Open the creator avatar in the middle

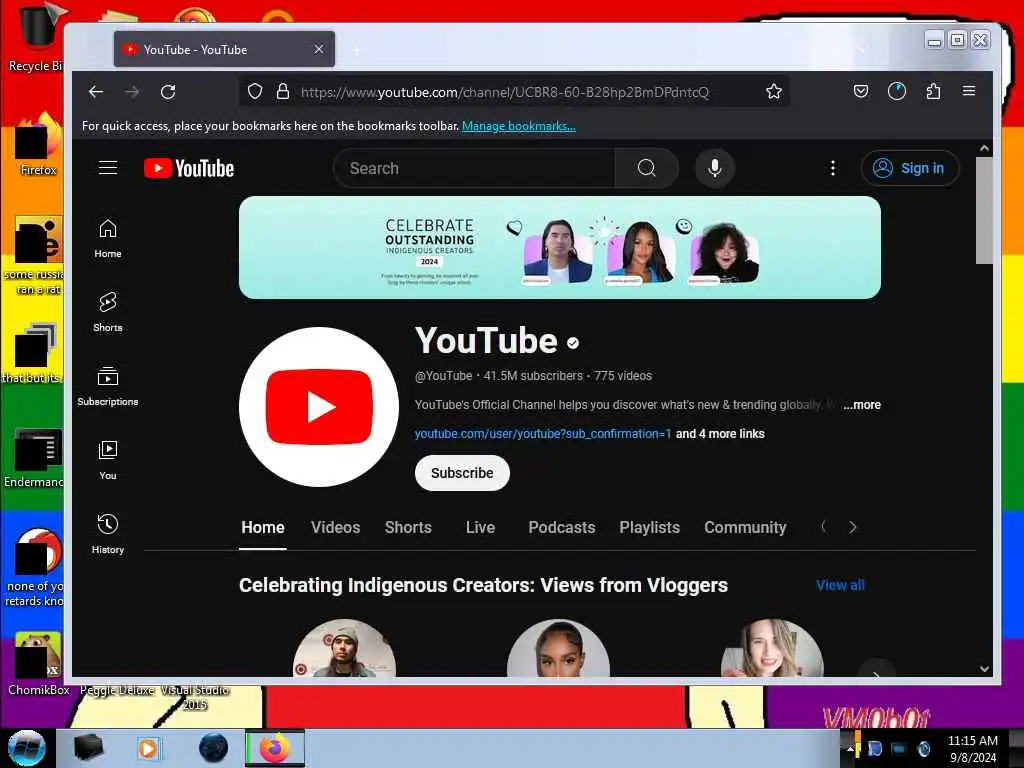(x=558, y=648)
